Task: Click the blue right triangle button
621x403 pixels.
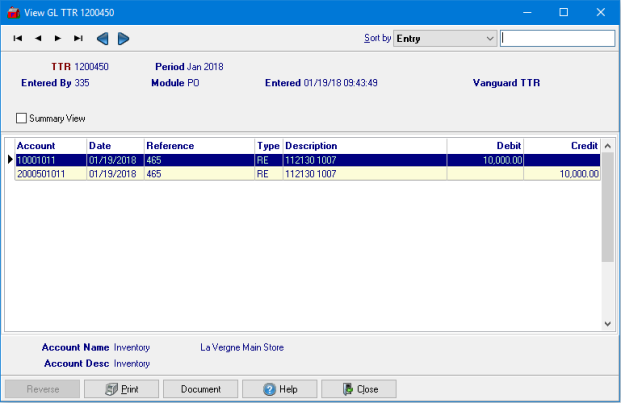Action: pos(123,39)
